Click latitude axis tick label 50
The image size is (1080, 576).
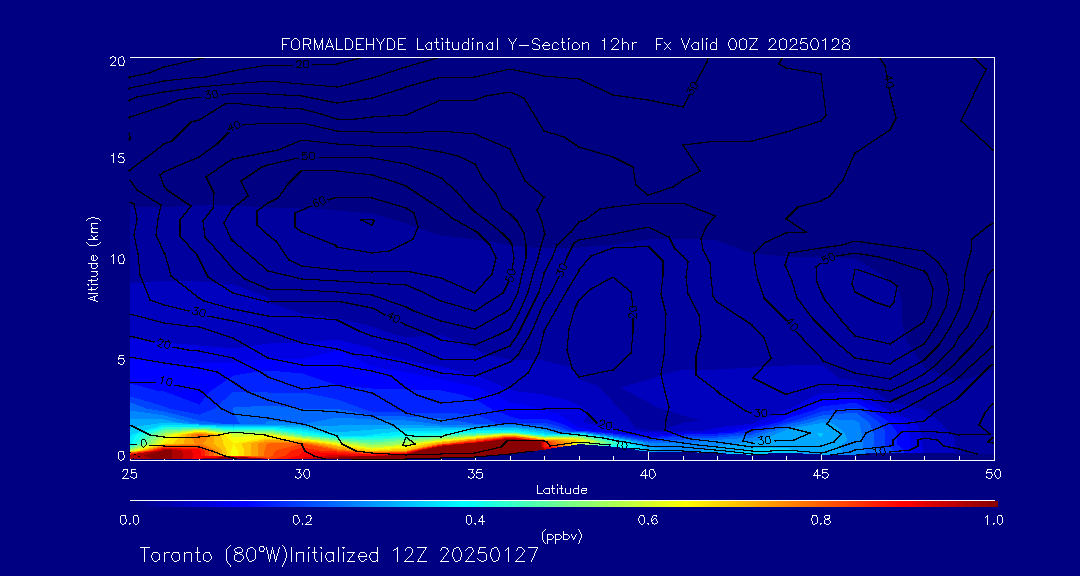tap(993, 474)
